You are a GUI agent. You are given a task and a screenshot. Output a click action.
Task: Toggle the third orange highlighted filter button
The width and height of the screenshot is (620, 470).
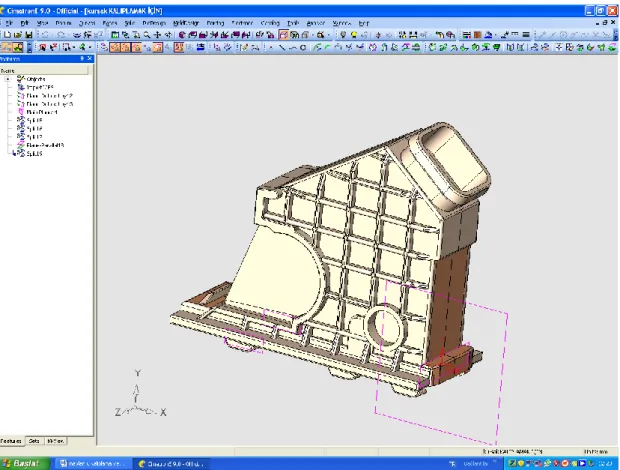136,47
